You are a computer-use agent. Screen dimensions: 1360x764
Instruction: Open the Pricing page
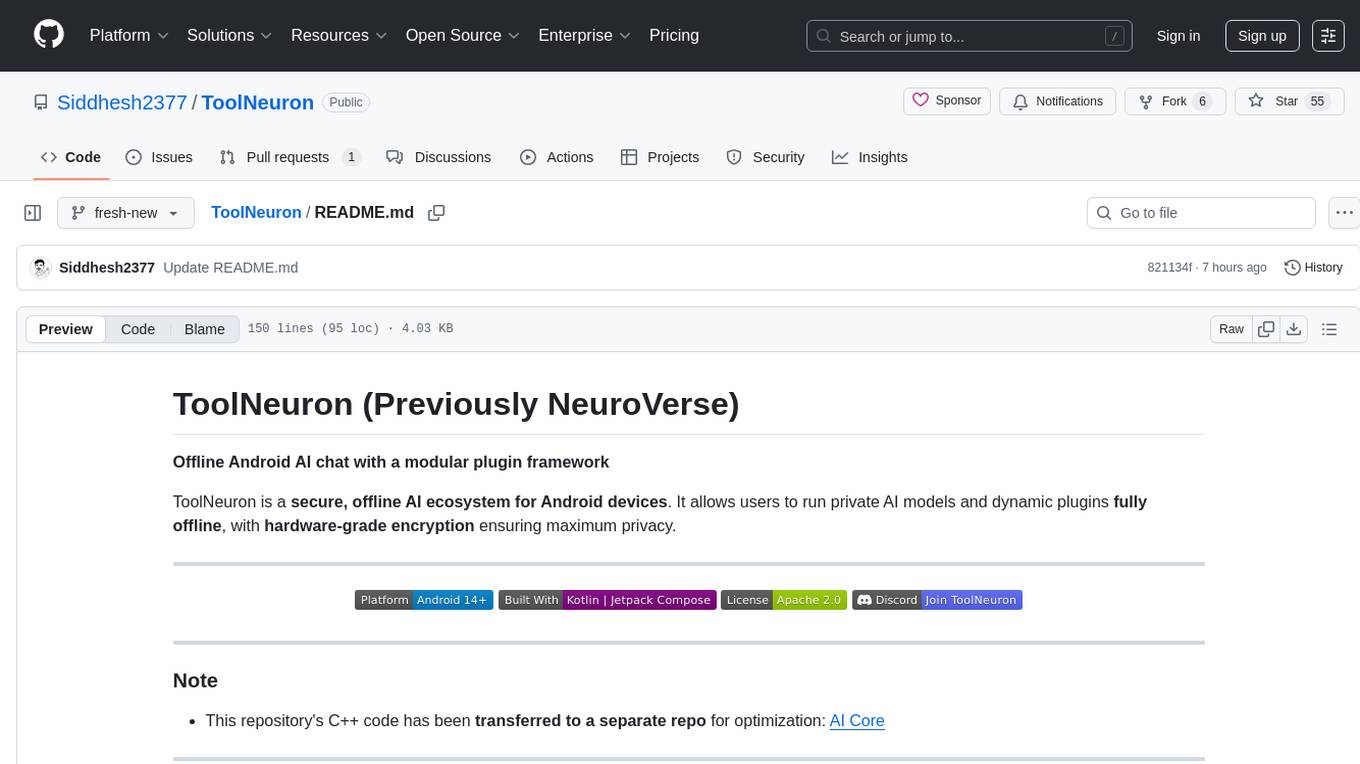pyautogui.click(x=674, y=35)
